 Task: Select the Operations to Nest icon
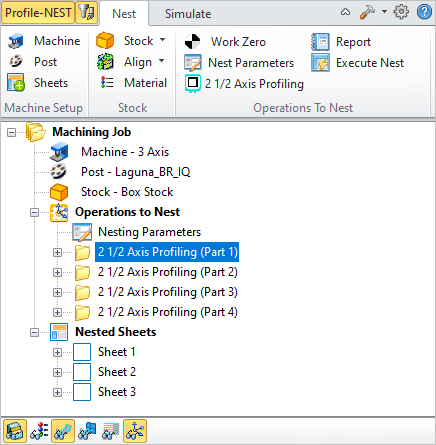click(x=59, y=212)
